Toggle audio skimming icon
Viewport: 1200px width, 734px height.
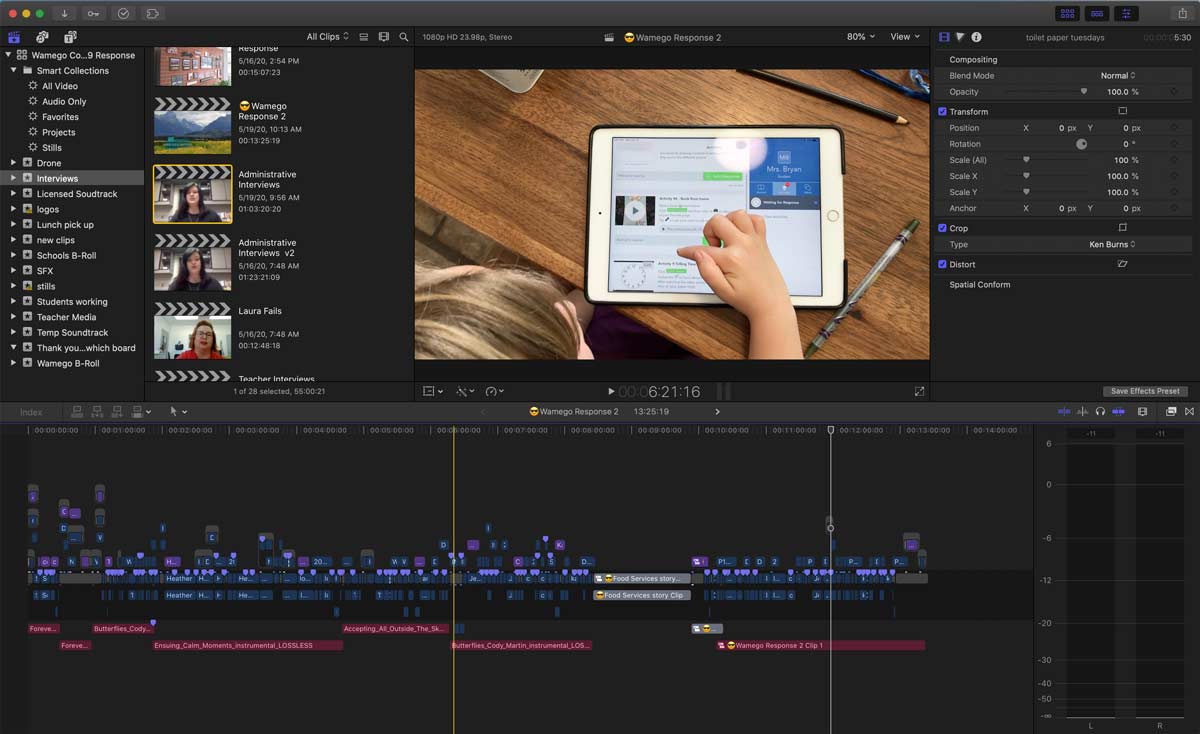(1083, 411)
